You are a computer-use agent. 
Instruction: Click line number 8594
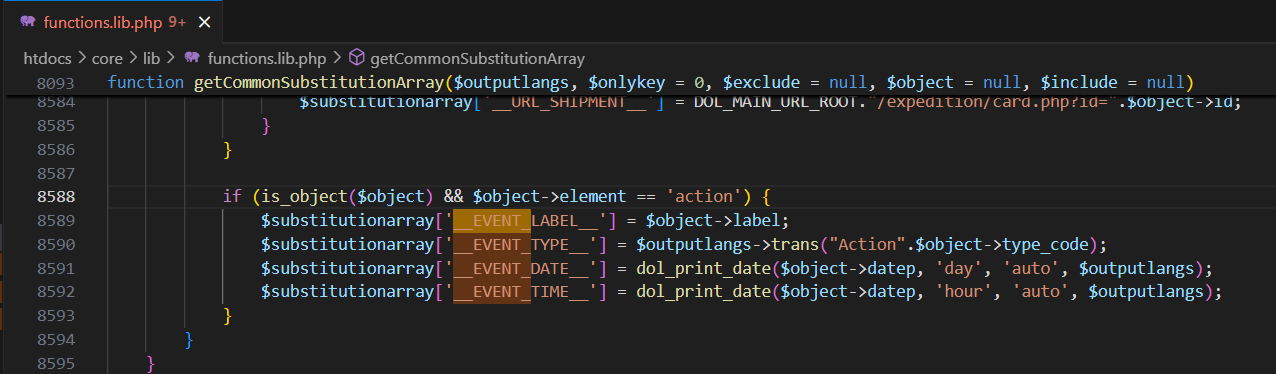pos(57,340)
